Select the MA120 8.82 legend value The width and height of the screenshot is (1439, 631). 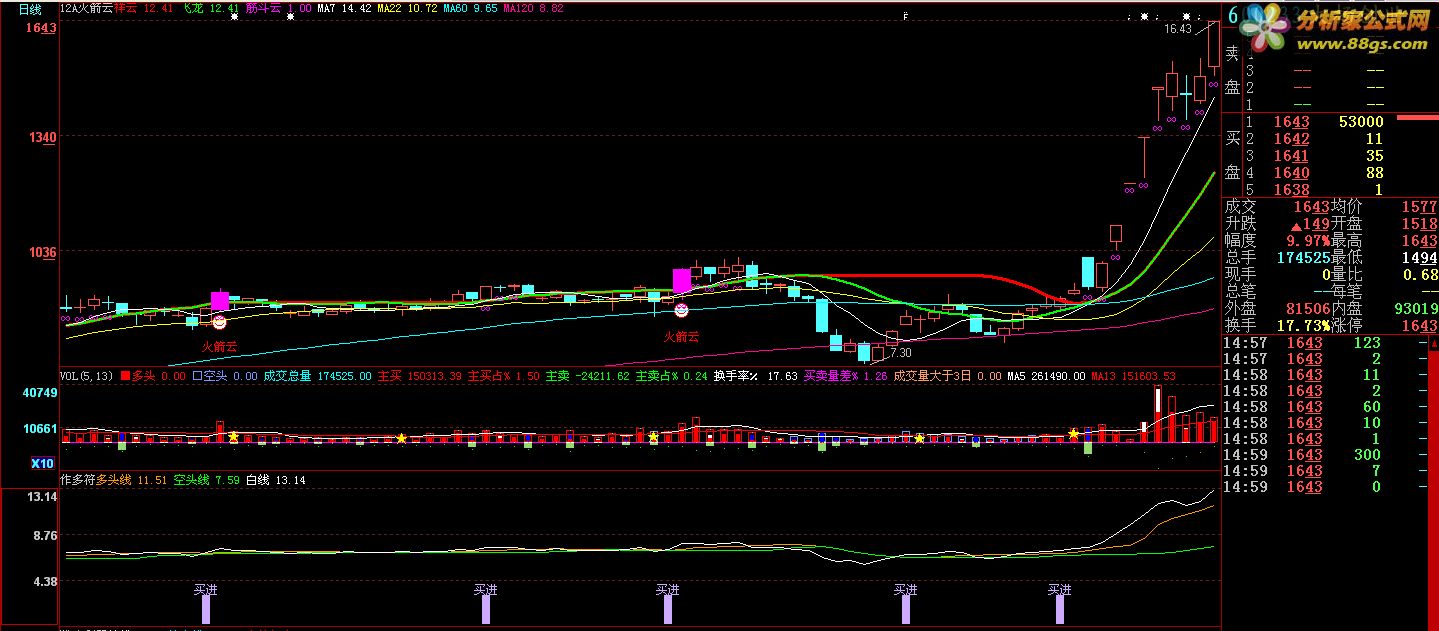533,7
